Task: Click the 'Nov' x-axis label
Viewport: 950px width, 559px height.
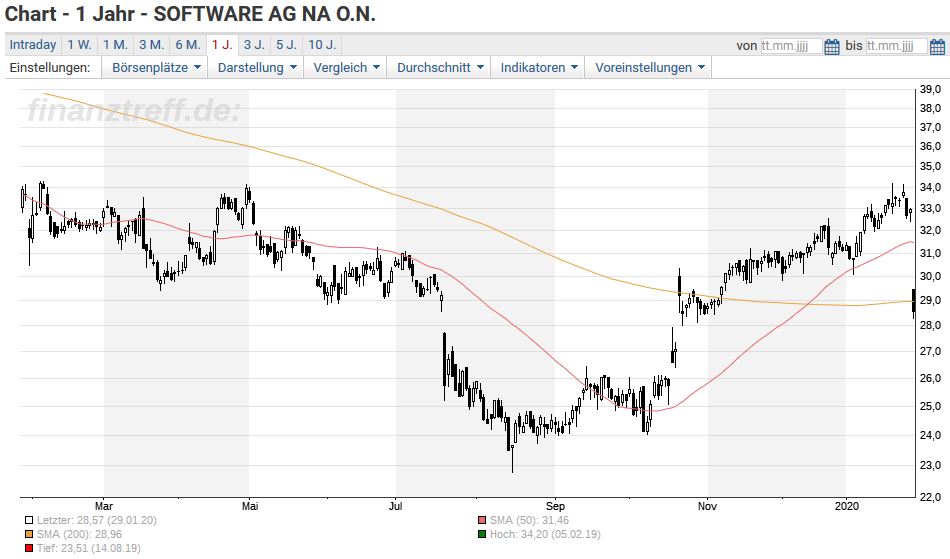Action: click(x=707, y=506)
